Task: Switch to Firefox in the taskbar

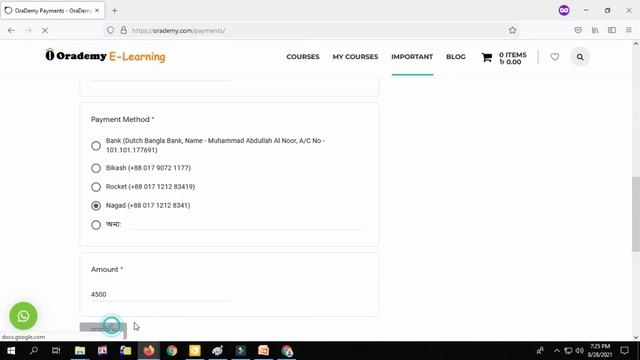Action: (149, 351)
